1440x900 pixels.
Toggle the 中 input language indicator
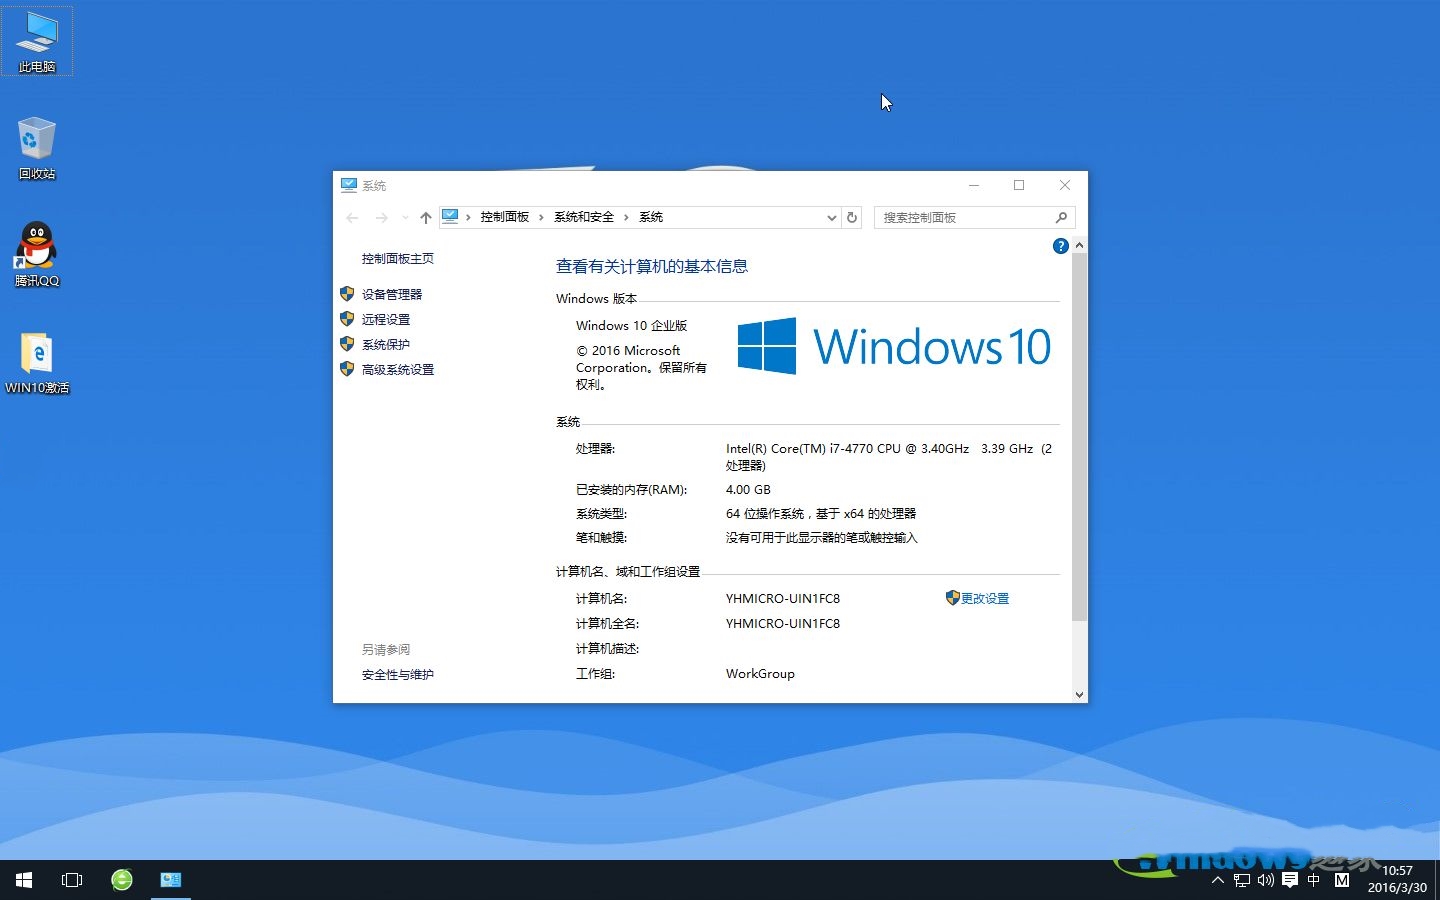pos(1314,880)
